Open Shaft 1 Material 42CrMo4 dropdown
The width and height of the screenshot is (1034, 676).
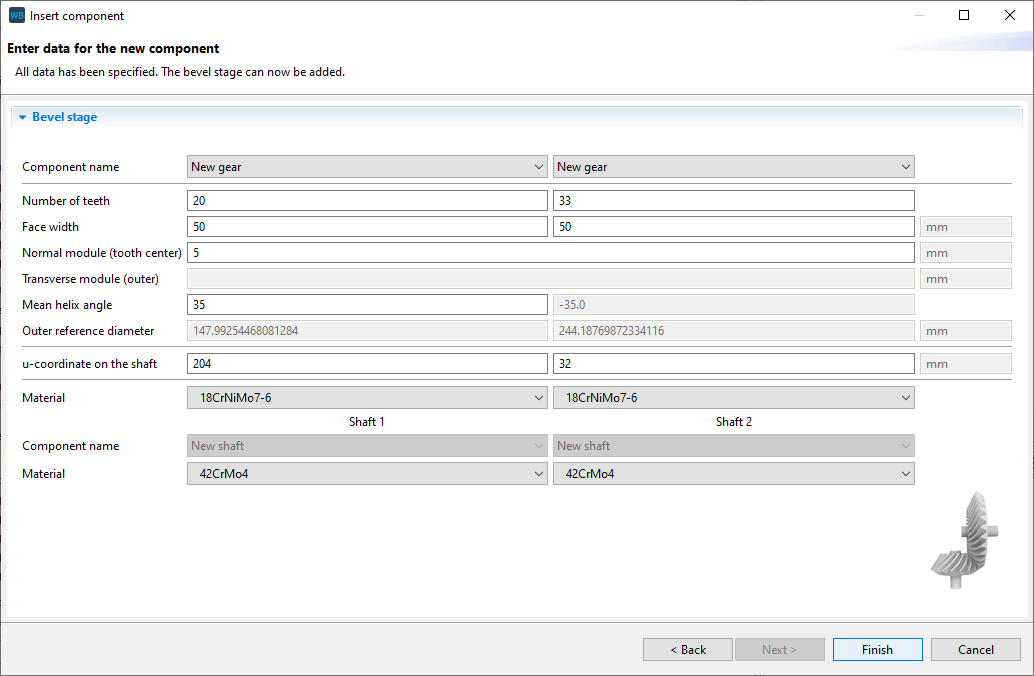click(x=367, y=474)
